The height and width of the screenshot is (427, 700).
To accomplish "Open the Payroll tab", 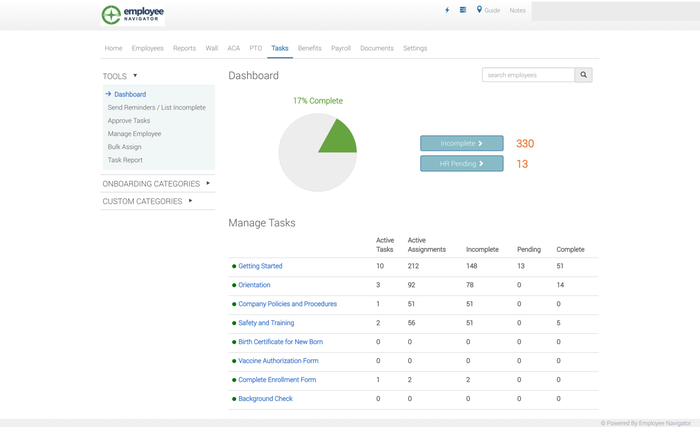I will (341, 48).
